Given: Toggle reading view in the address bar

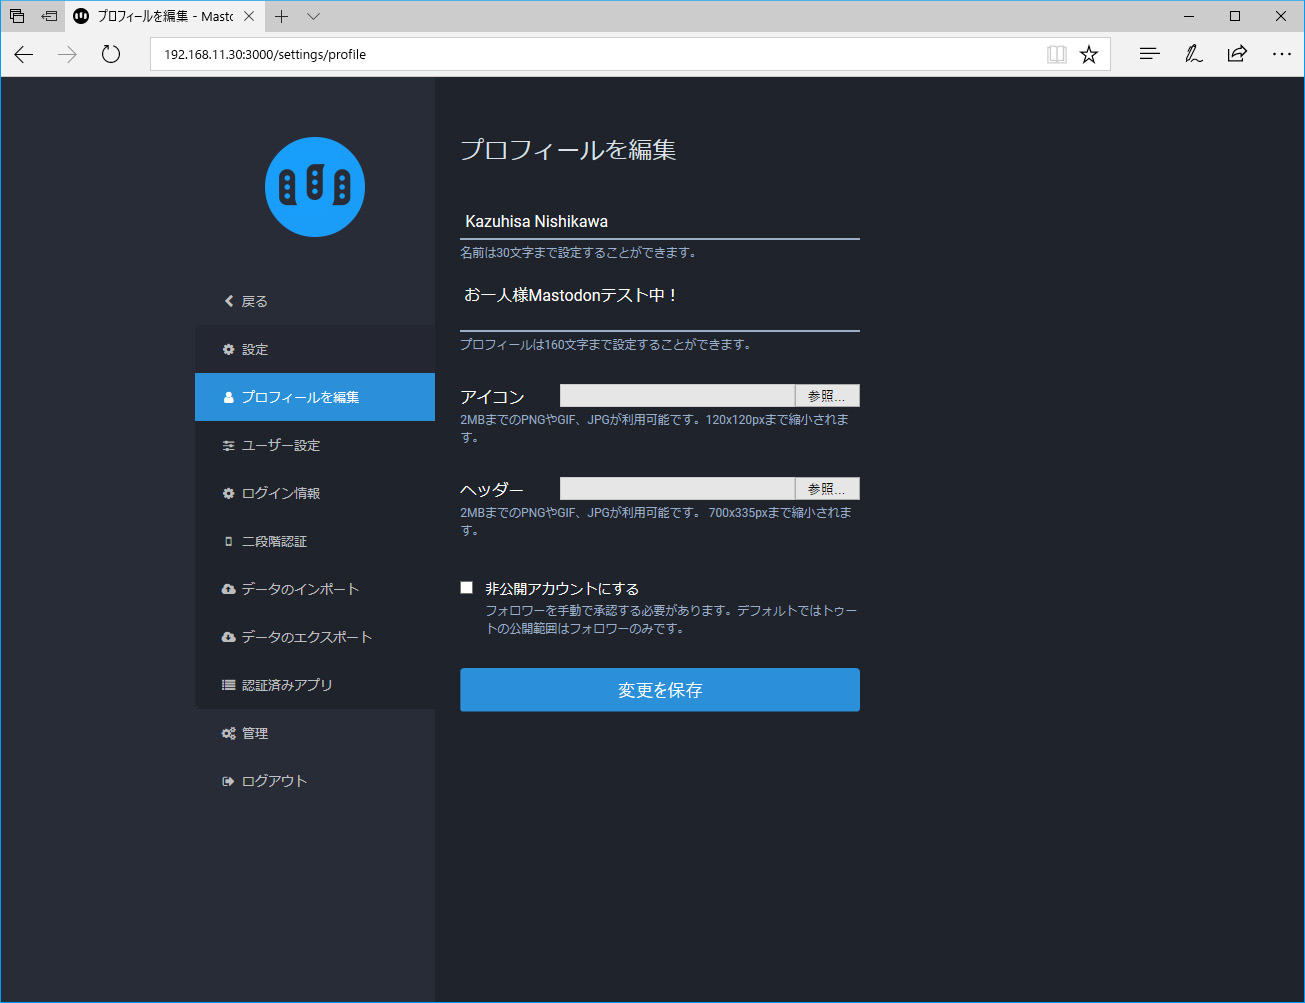Looking at the screenshot, I should click(1057, 54).
